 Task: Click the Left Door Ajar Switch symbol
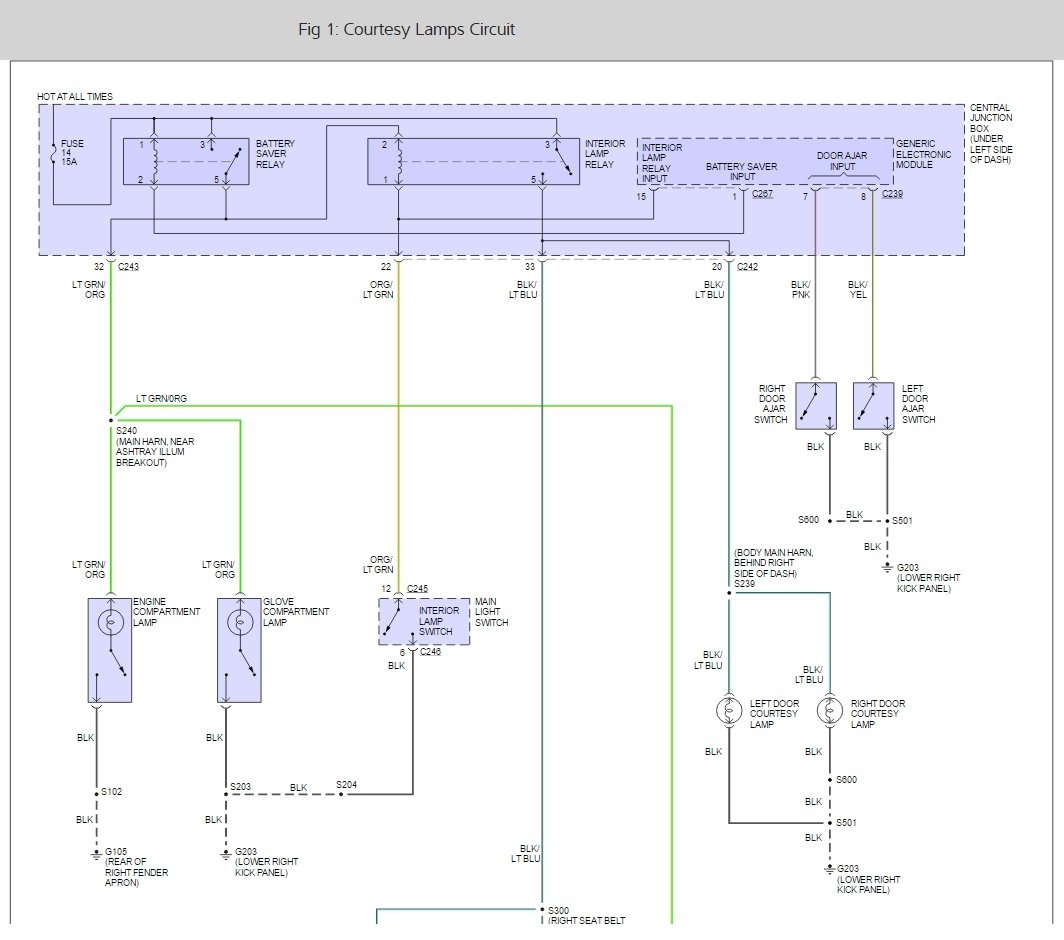[873, 405]
